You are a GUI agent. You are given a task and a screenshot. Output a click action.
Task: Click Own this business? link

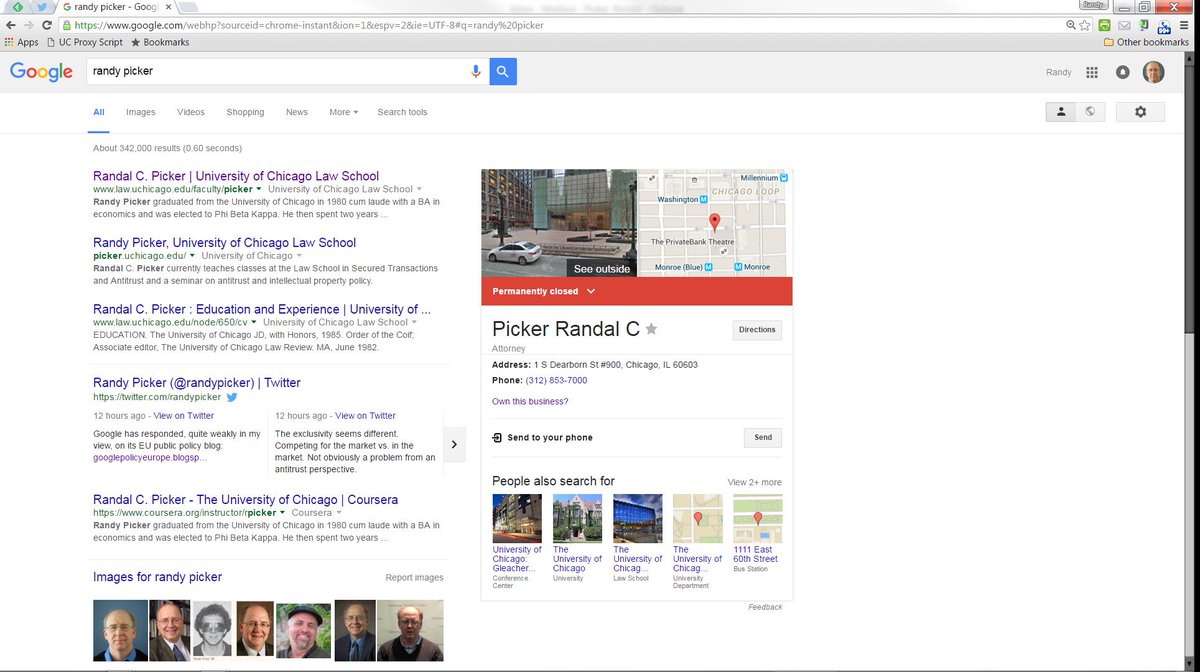(530, 402)
